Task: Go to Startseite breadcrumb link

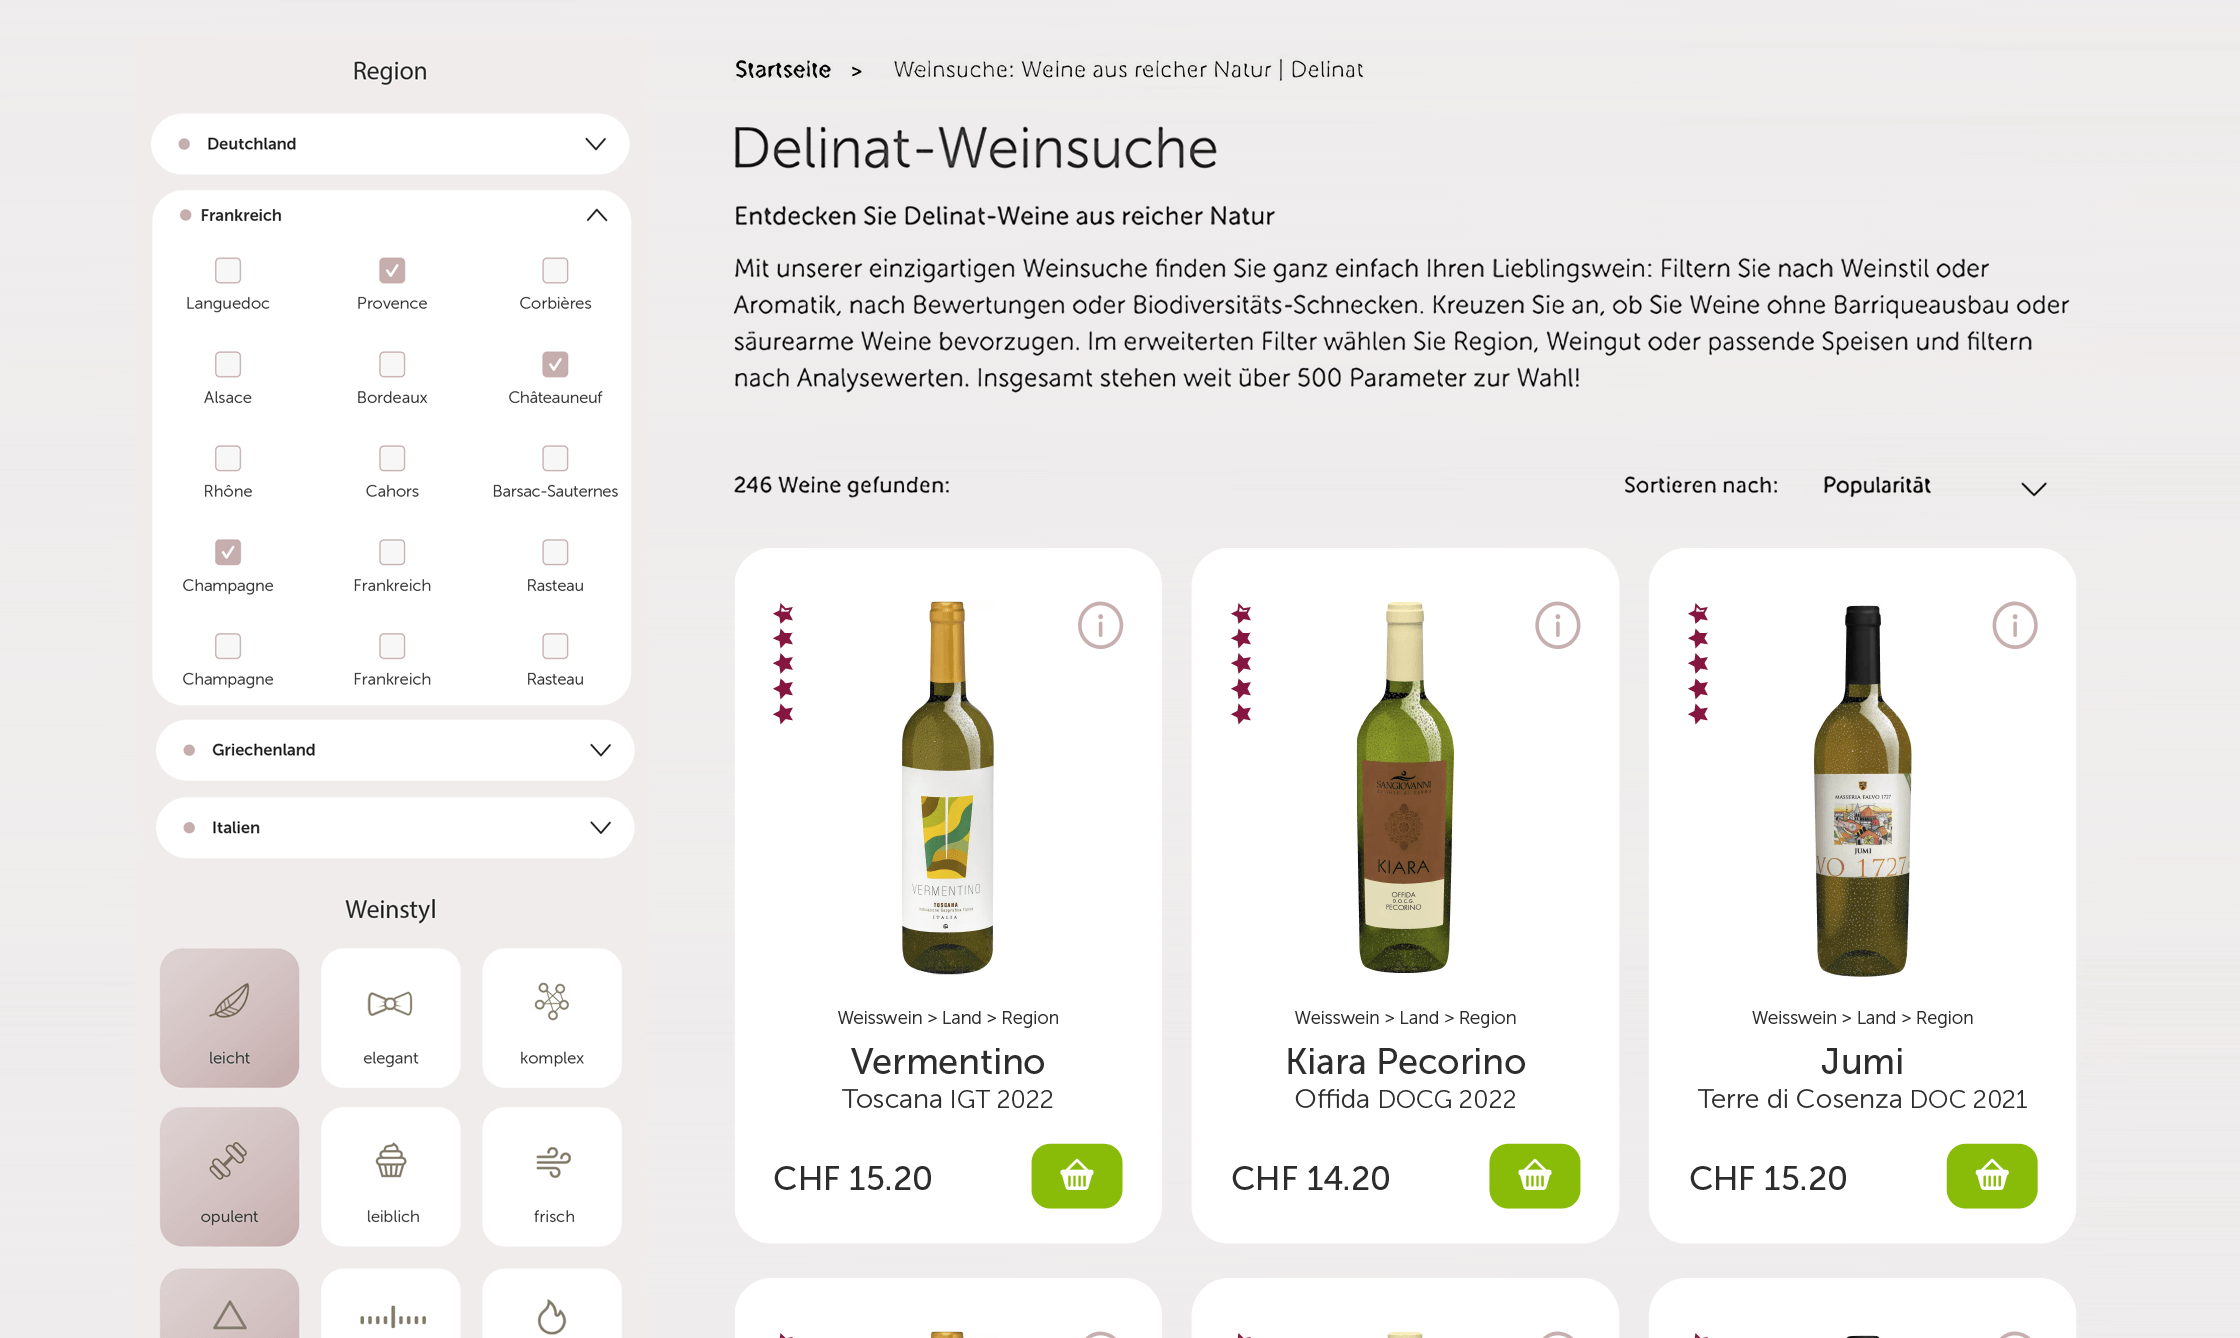Action: [783, 70]
